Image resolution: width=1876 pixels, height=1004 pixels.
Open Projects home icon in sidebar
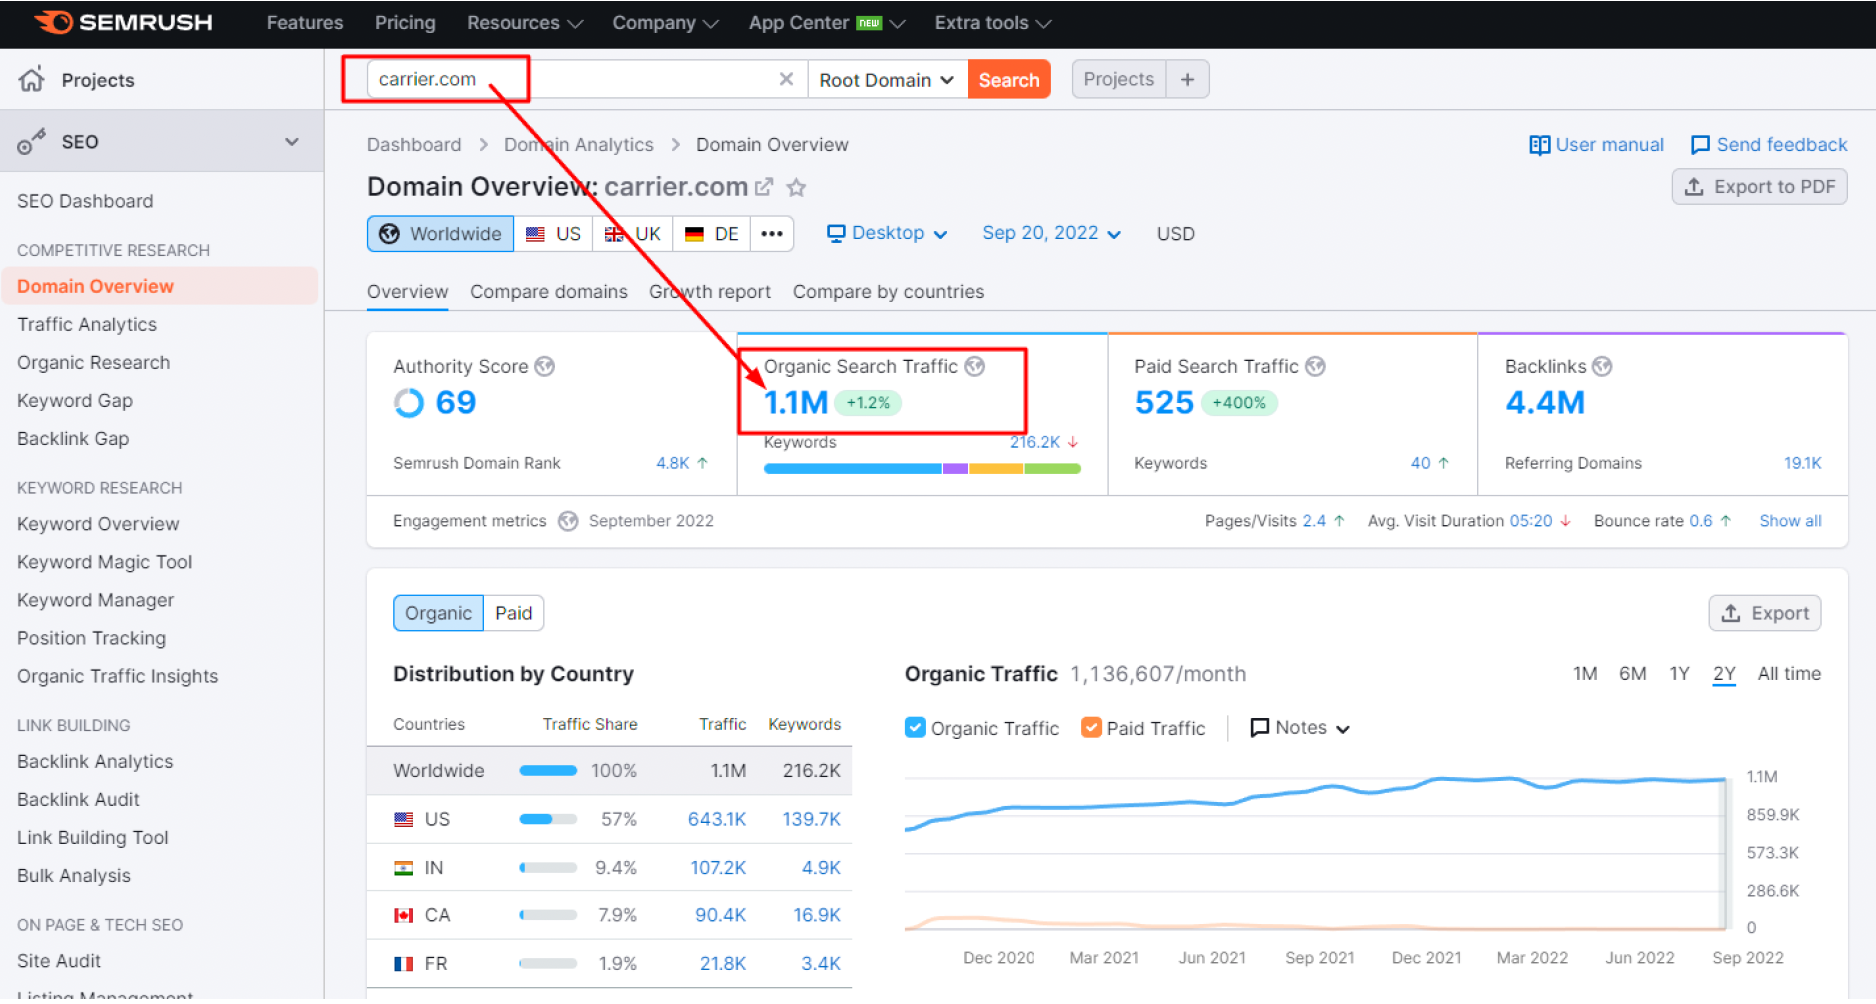pos(32,79)
